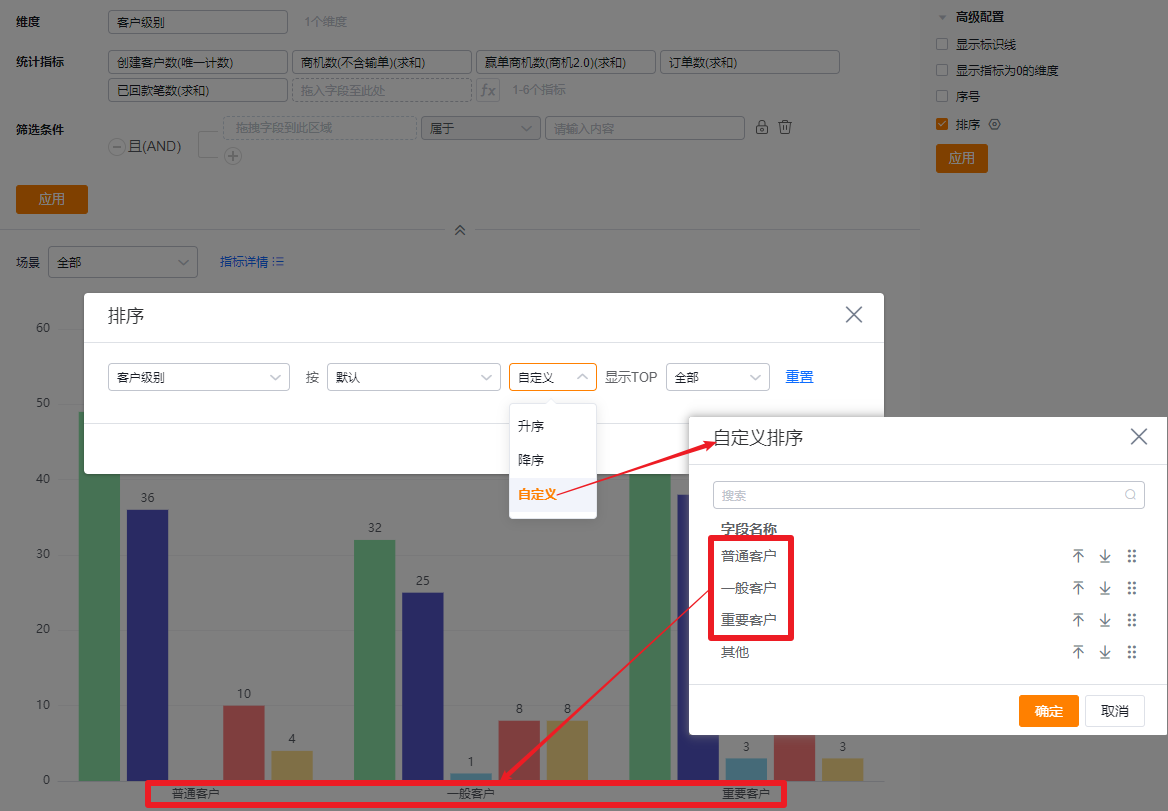Enable 显示标识线 checkbox
This screenshot has width=1168, height=811.
click(x=942, y=44)
